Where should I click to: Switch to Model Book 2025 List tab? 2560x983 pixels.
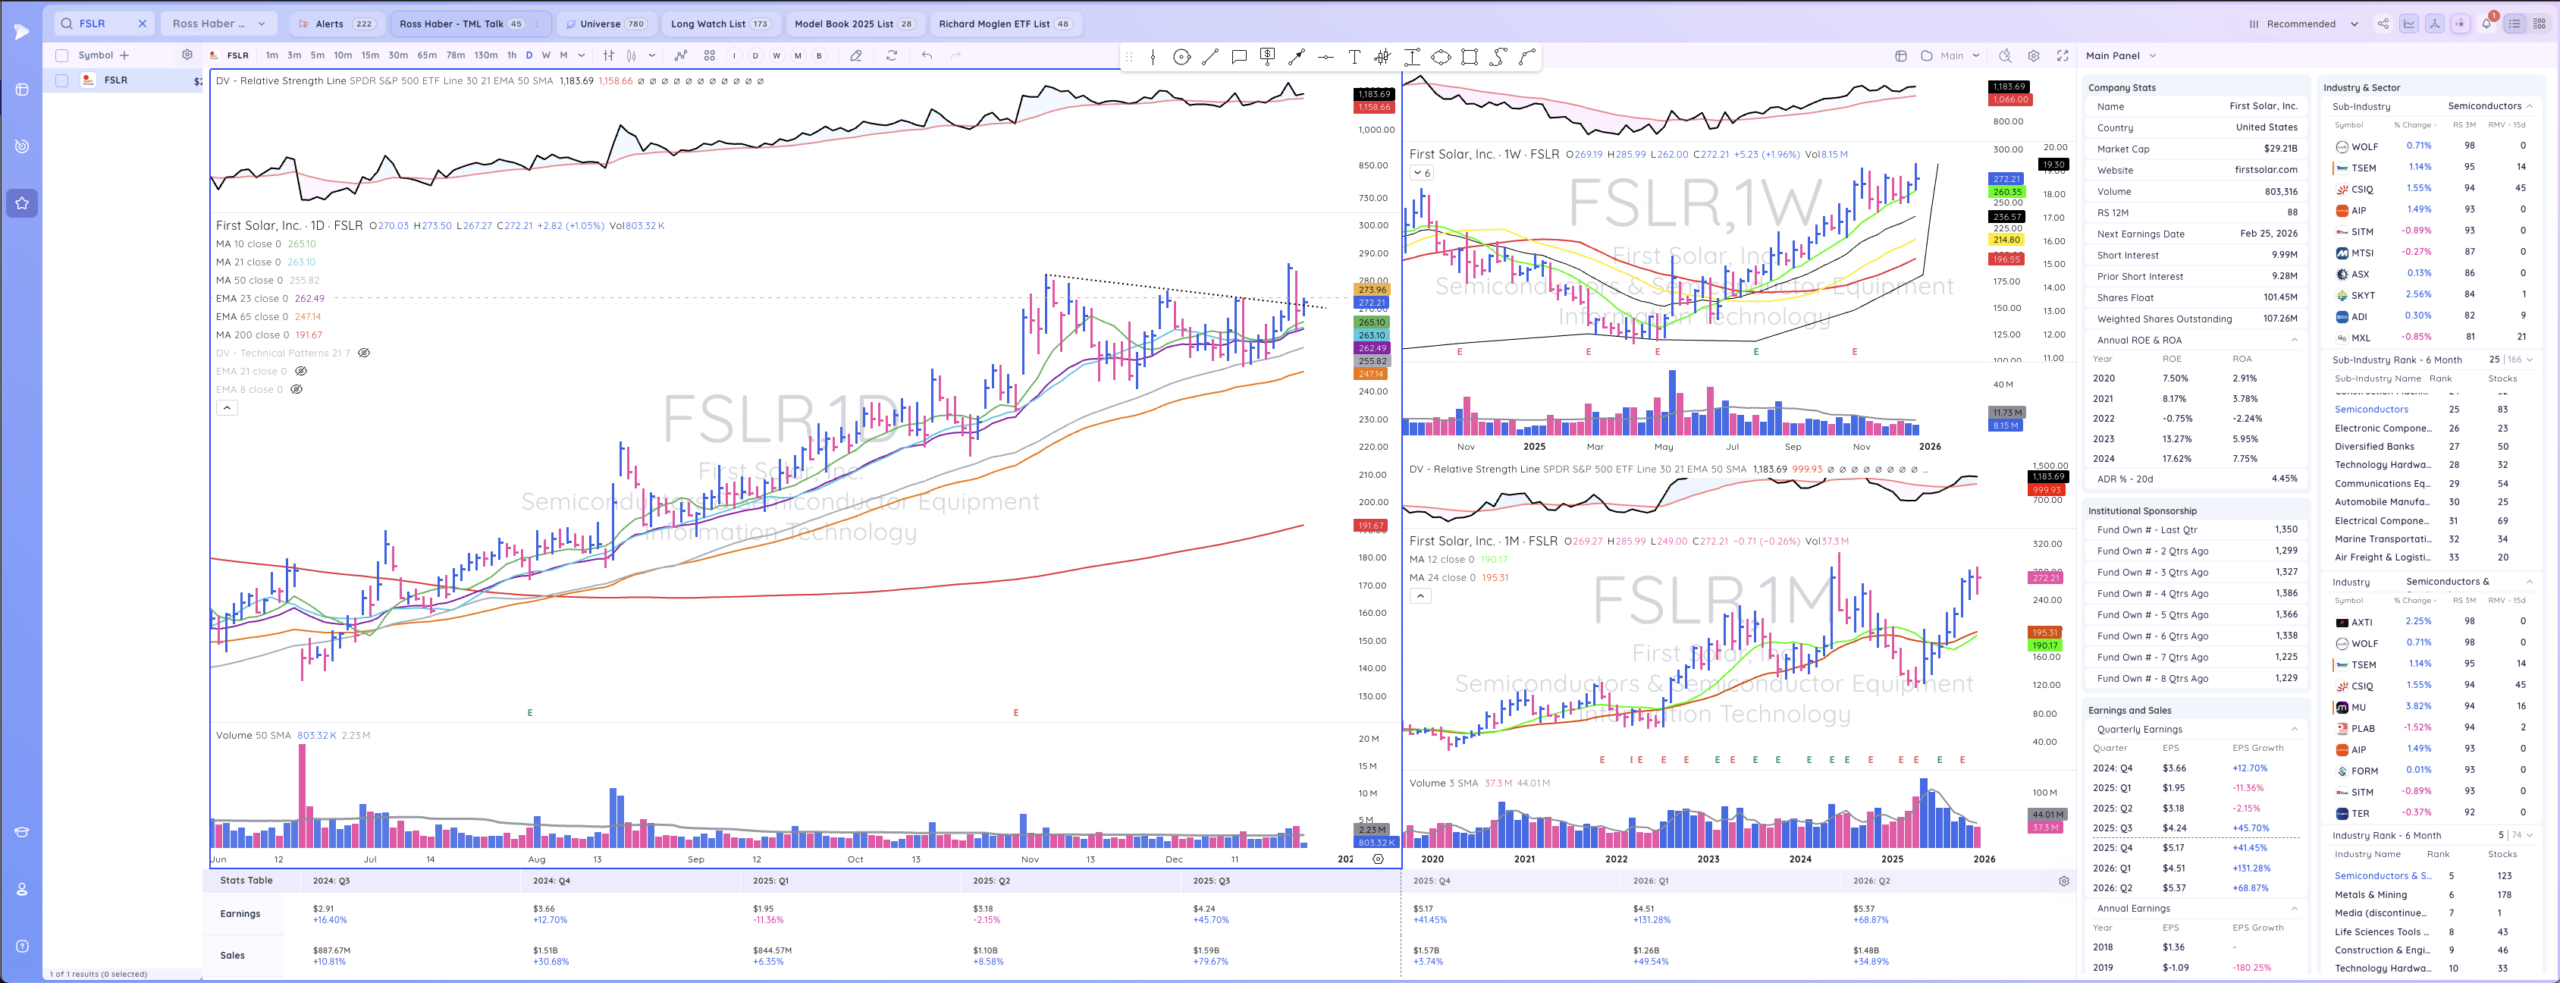853,24
